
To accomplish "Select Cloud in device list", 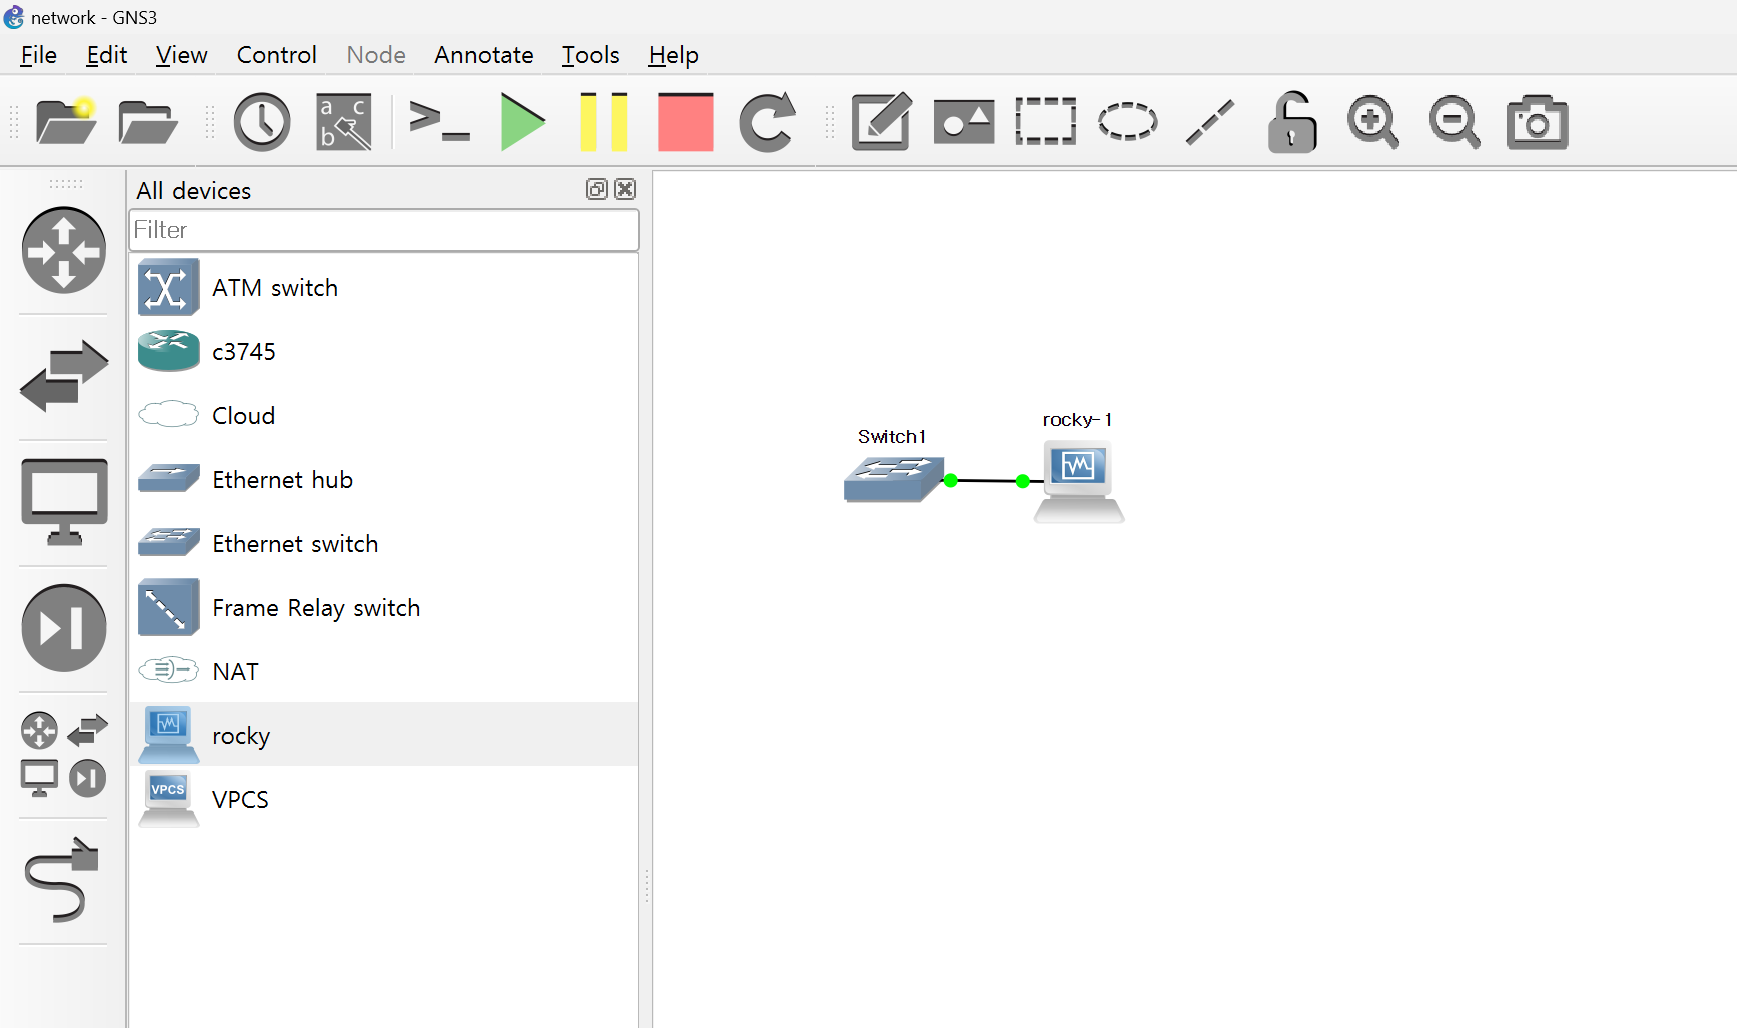I will pos(384,416).
